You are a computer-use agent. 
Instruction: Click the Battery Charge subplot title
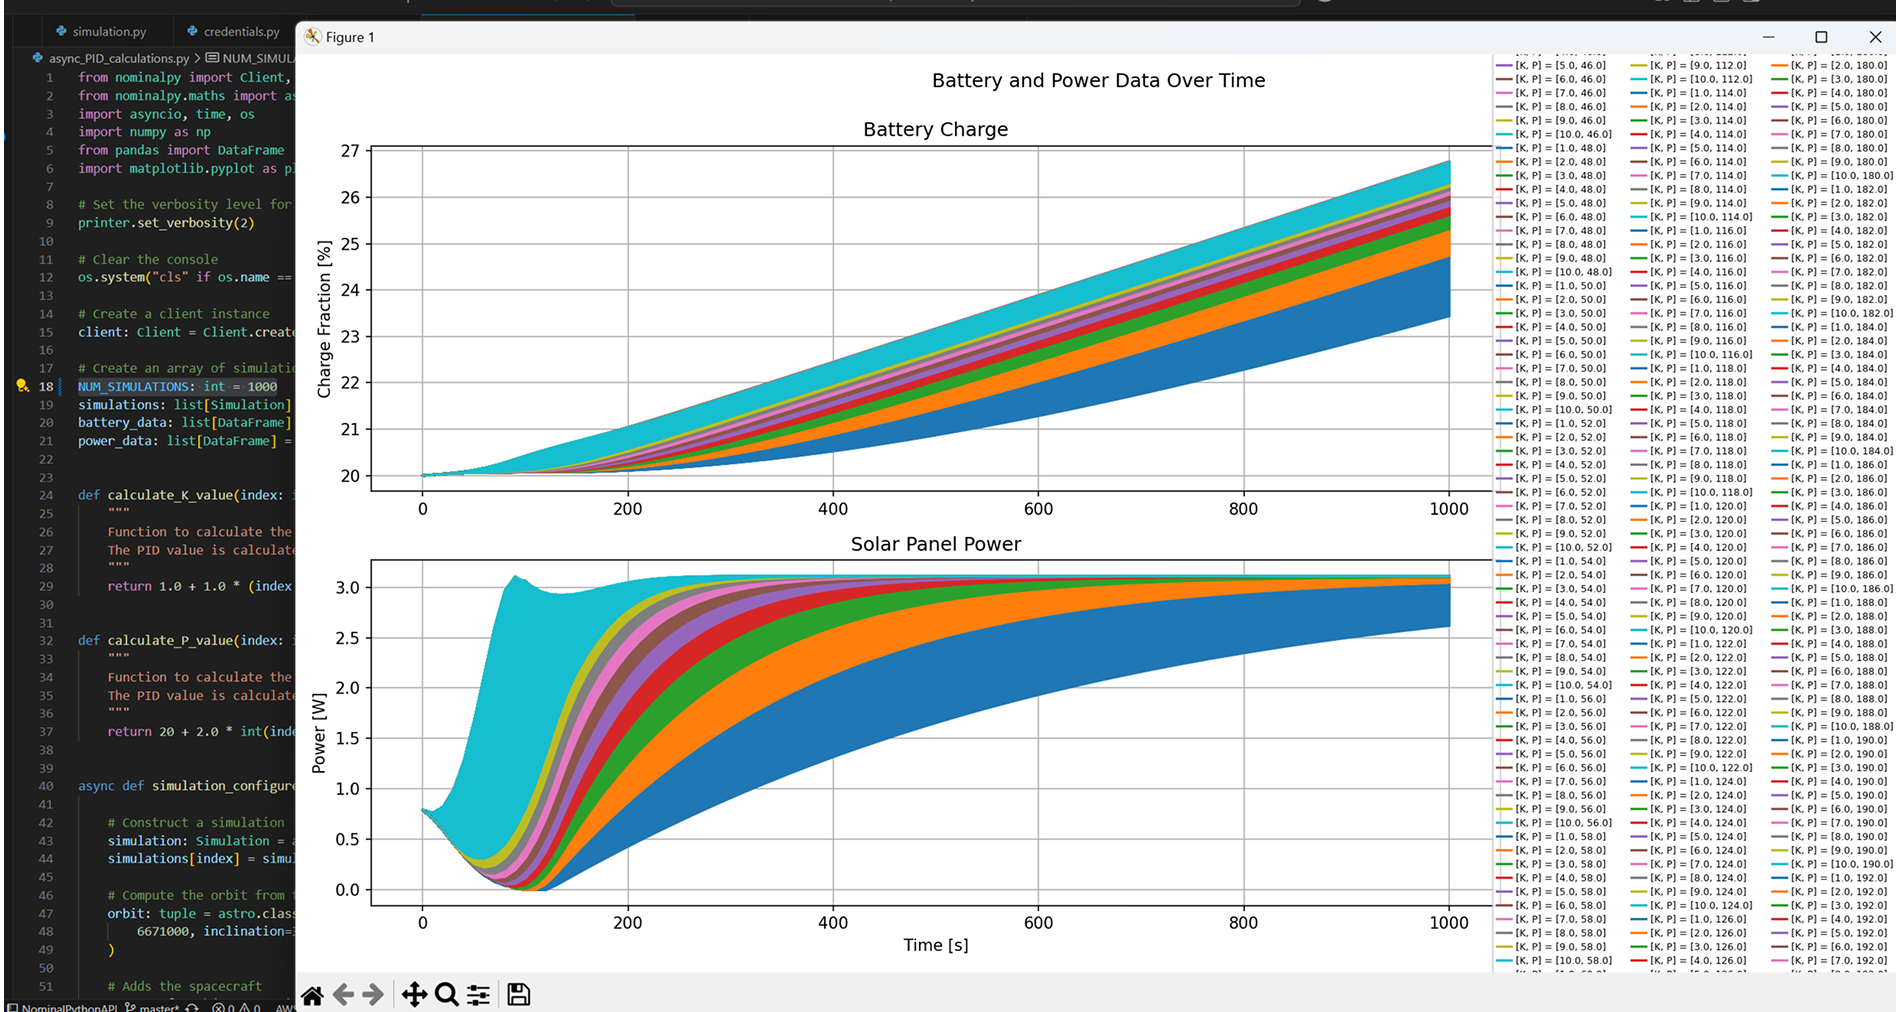click(935, 129)
